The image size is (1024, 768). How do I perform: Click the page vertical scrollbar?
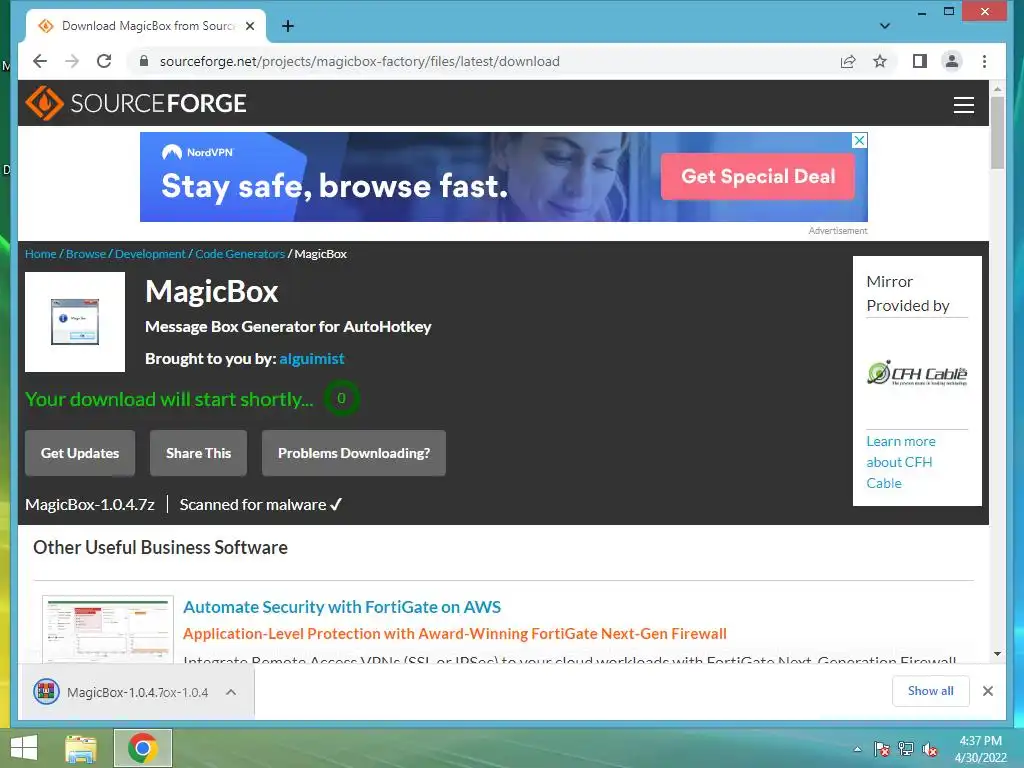997,133
